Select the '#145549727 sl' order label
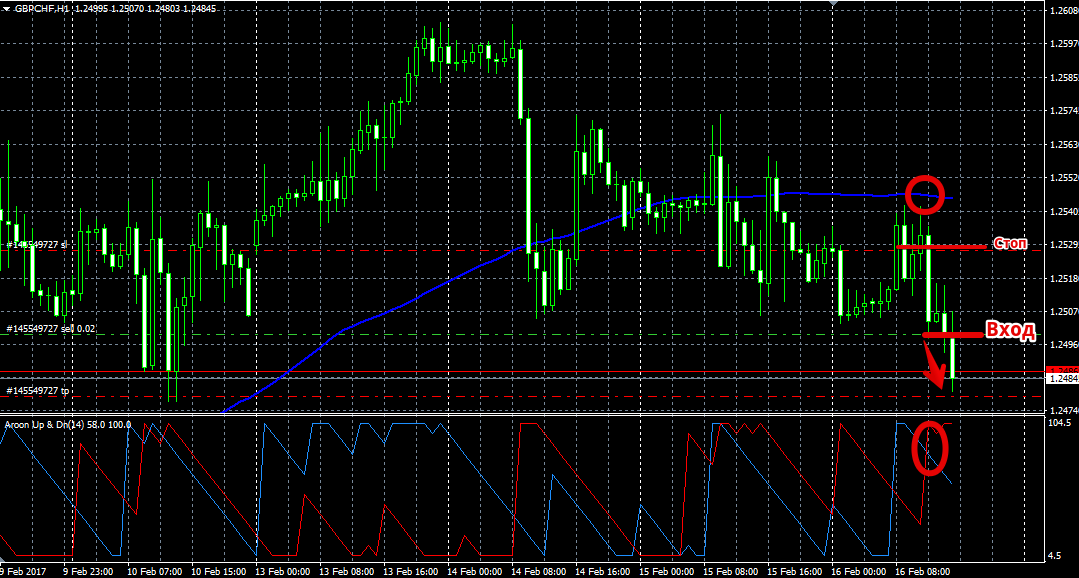1079x578 pixels. (x=36, y=244)
